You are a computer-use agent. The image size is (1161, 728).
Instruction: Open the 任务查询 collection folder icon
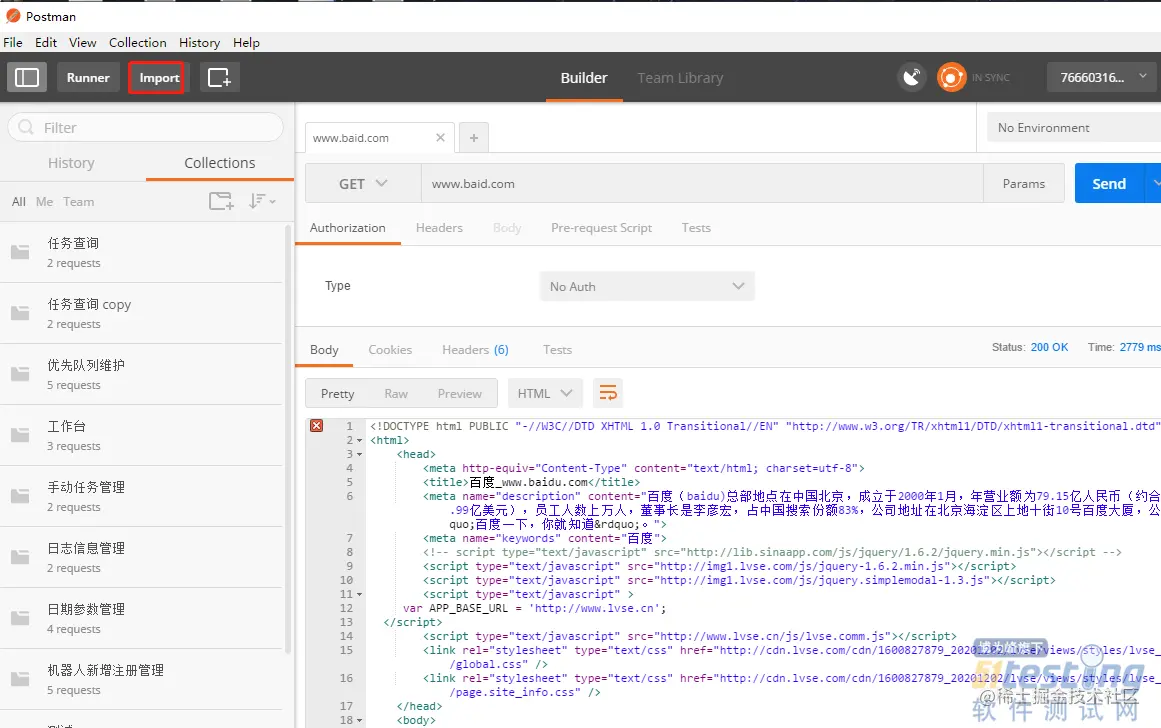pos(20,252)
